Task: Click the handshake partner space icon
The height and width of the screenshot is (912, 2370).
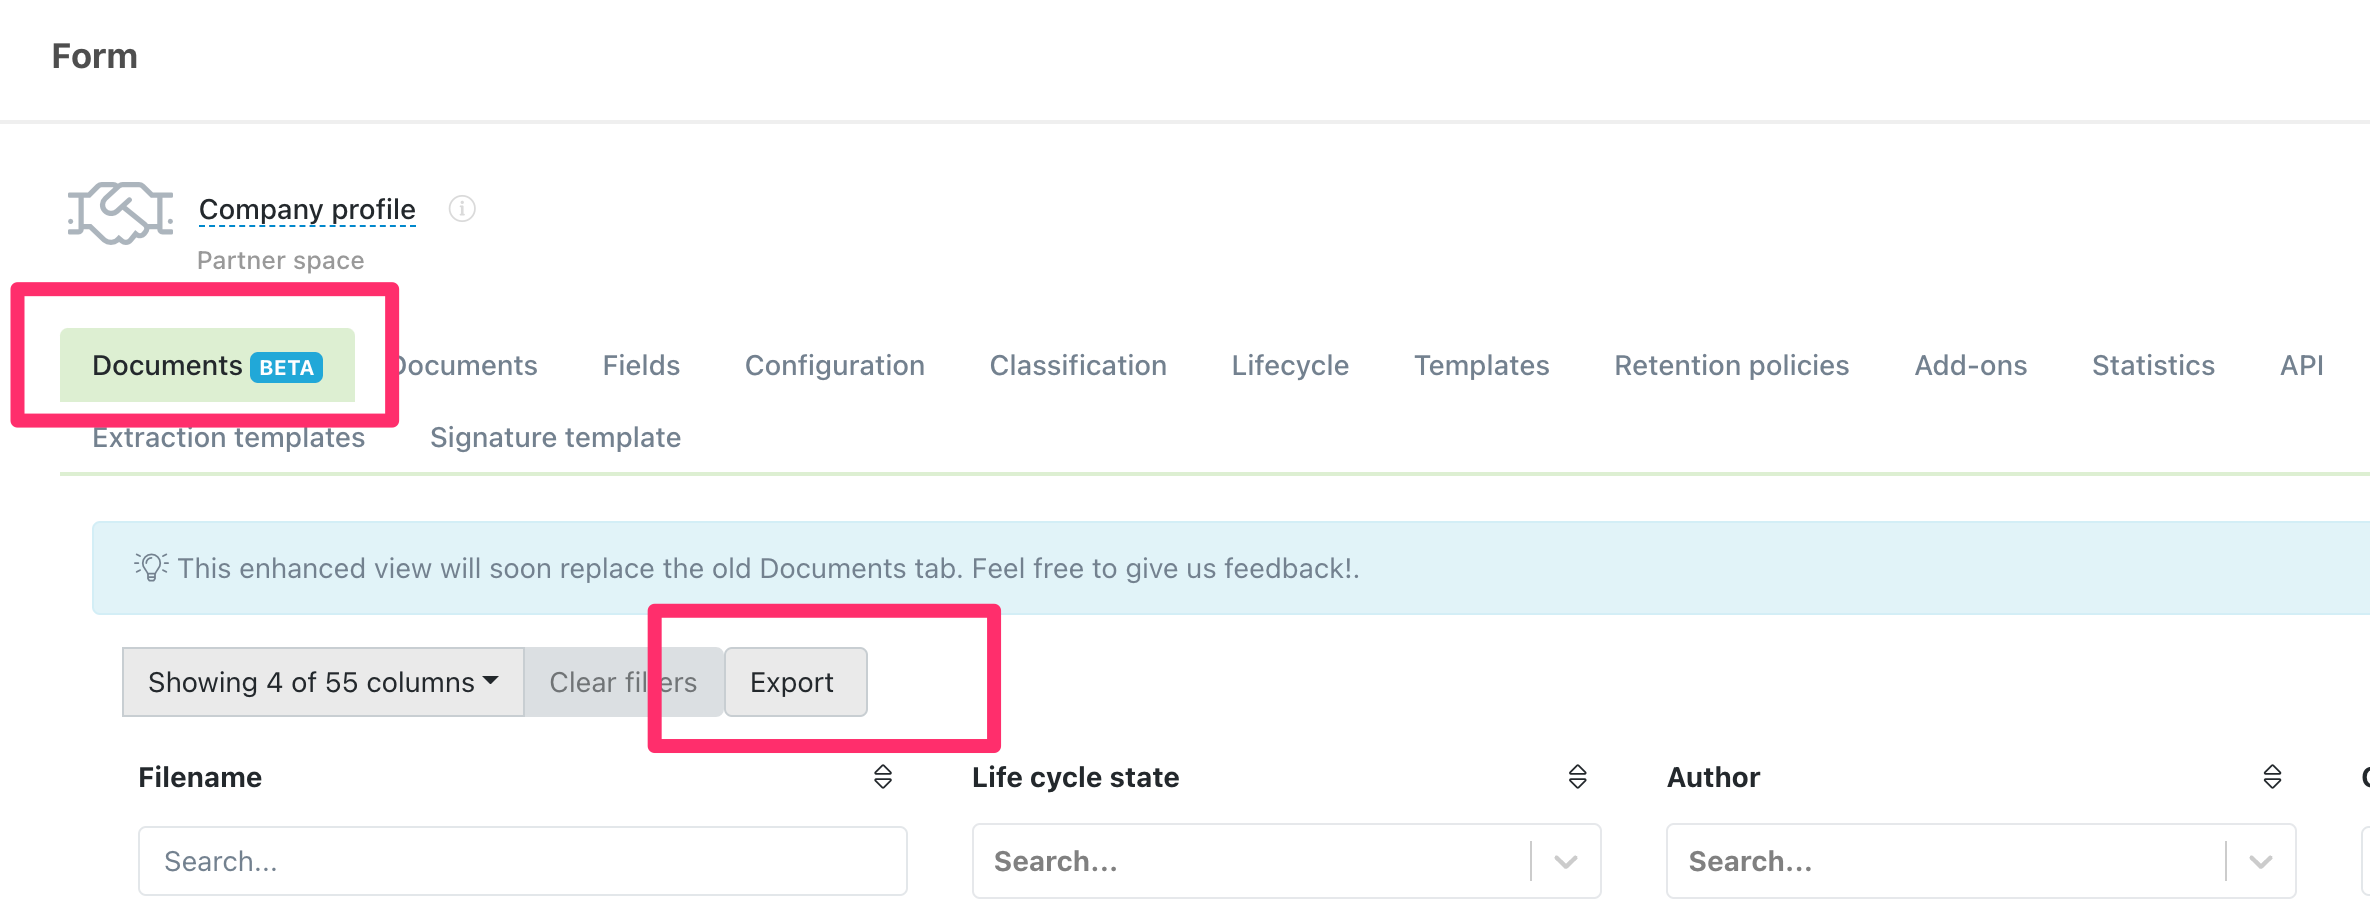Action: point(120,212)
